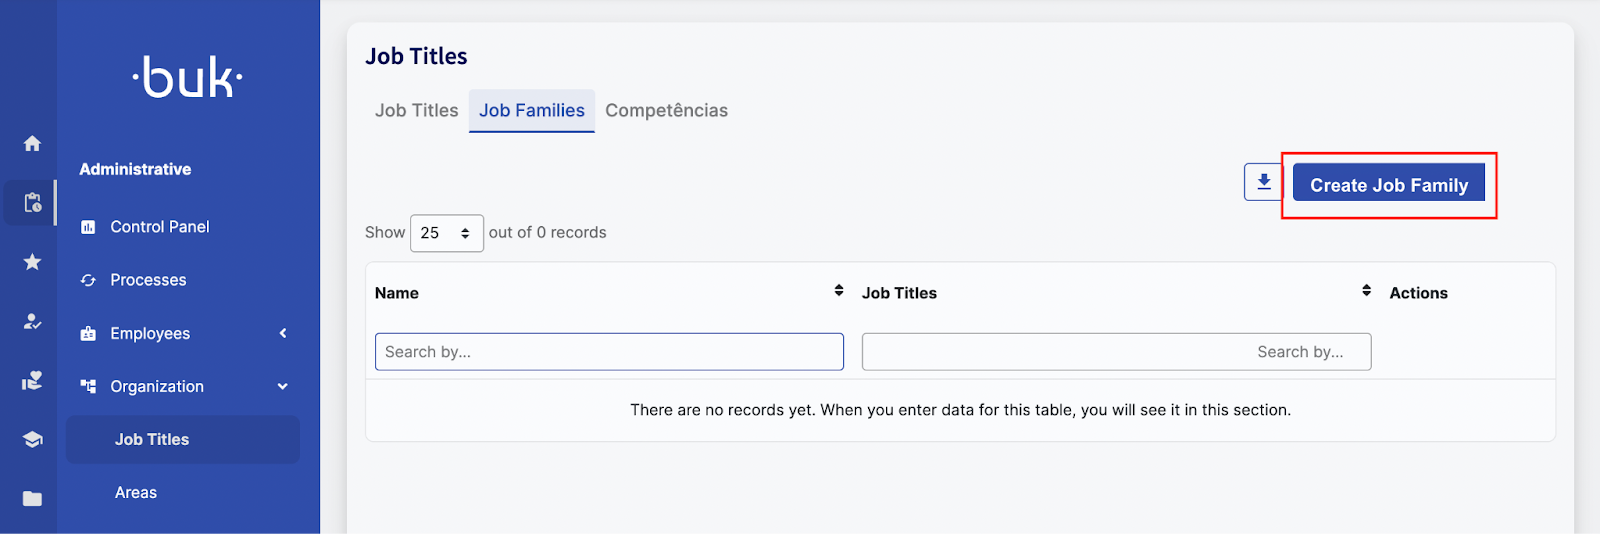Click the graduation cap icon
The height and width of the screenshot is (534, 1600).
[x=32, y=439]
